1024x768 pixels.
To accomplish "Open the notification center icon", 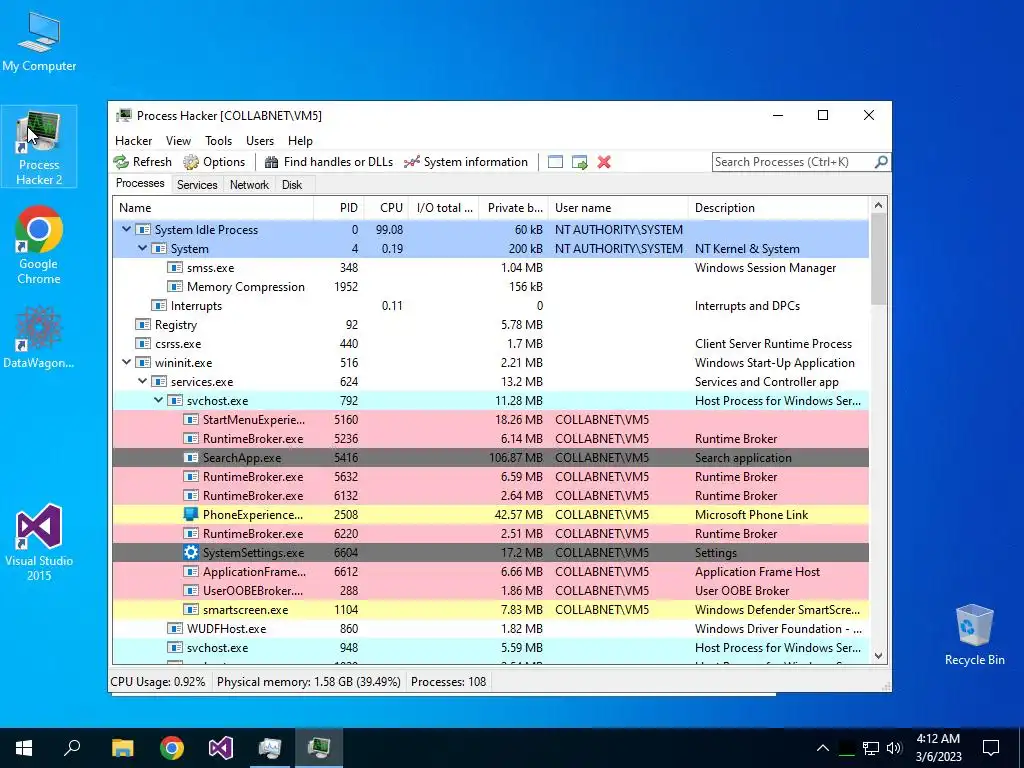I will [991, 748].
